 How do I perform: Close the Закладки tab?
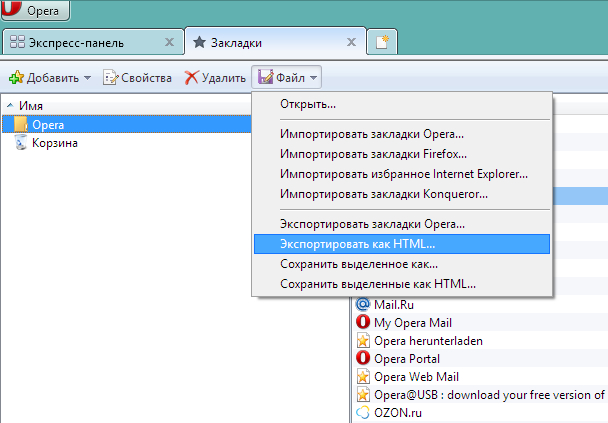(x=351, y=42)
